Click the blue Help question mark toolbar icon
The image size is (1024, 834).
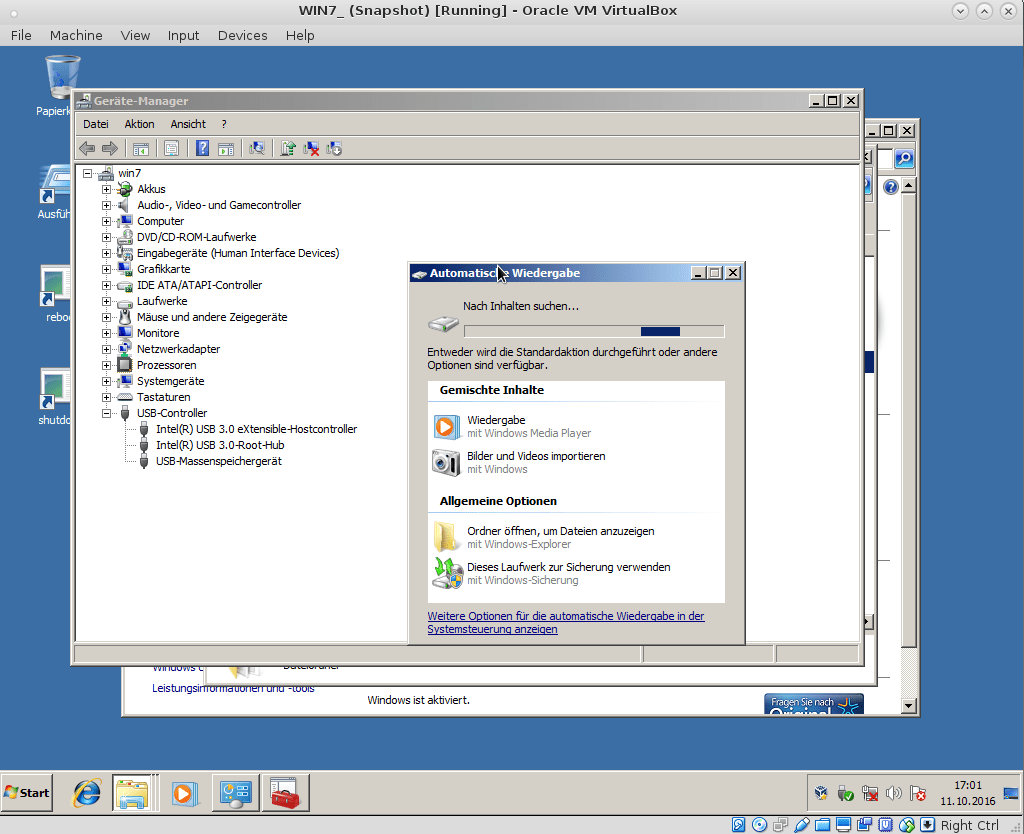click(x=202, y=148)
